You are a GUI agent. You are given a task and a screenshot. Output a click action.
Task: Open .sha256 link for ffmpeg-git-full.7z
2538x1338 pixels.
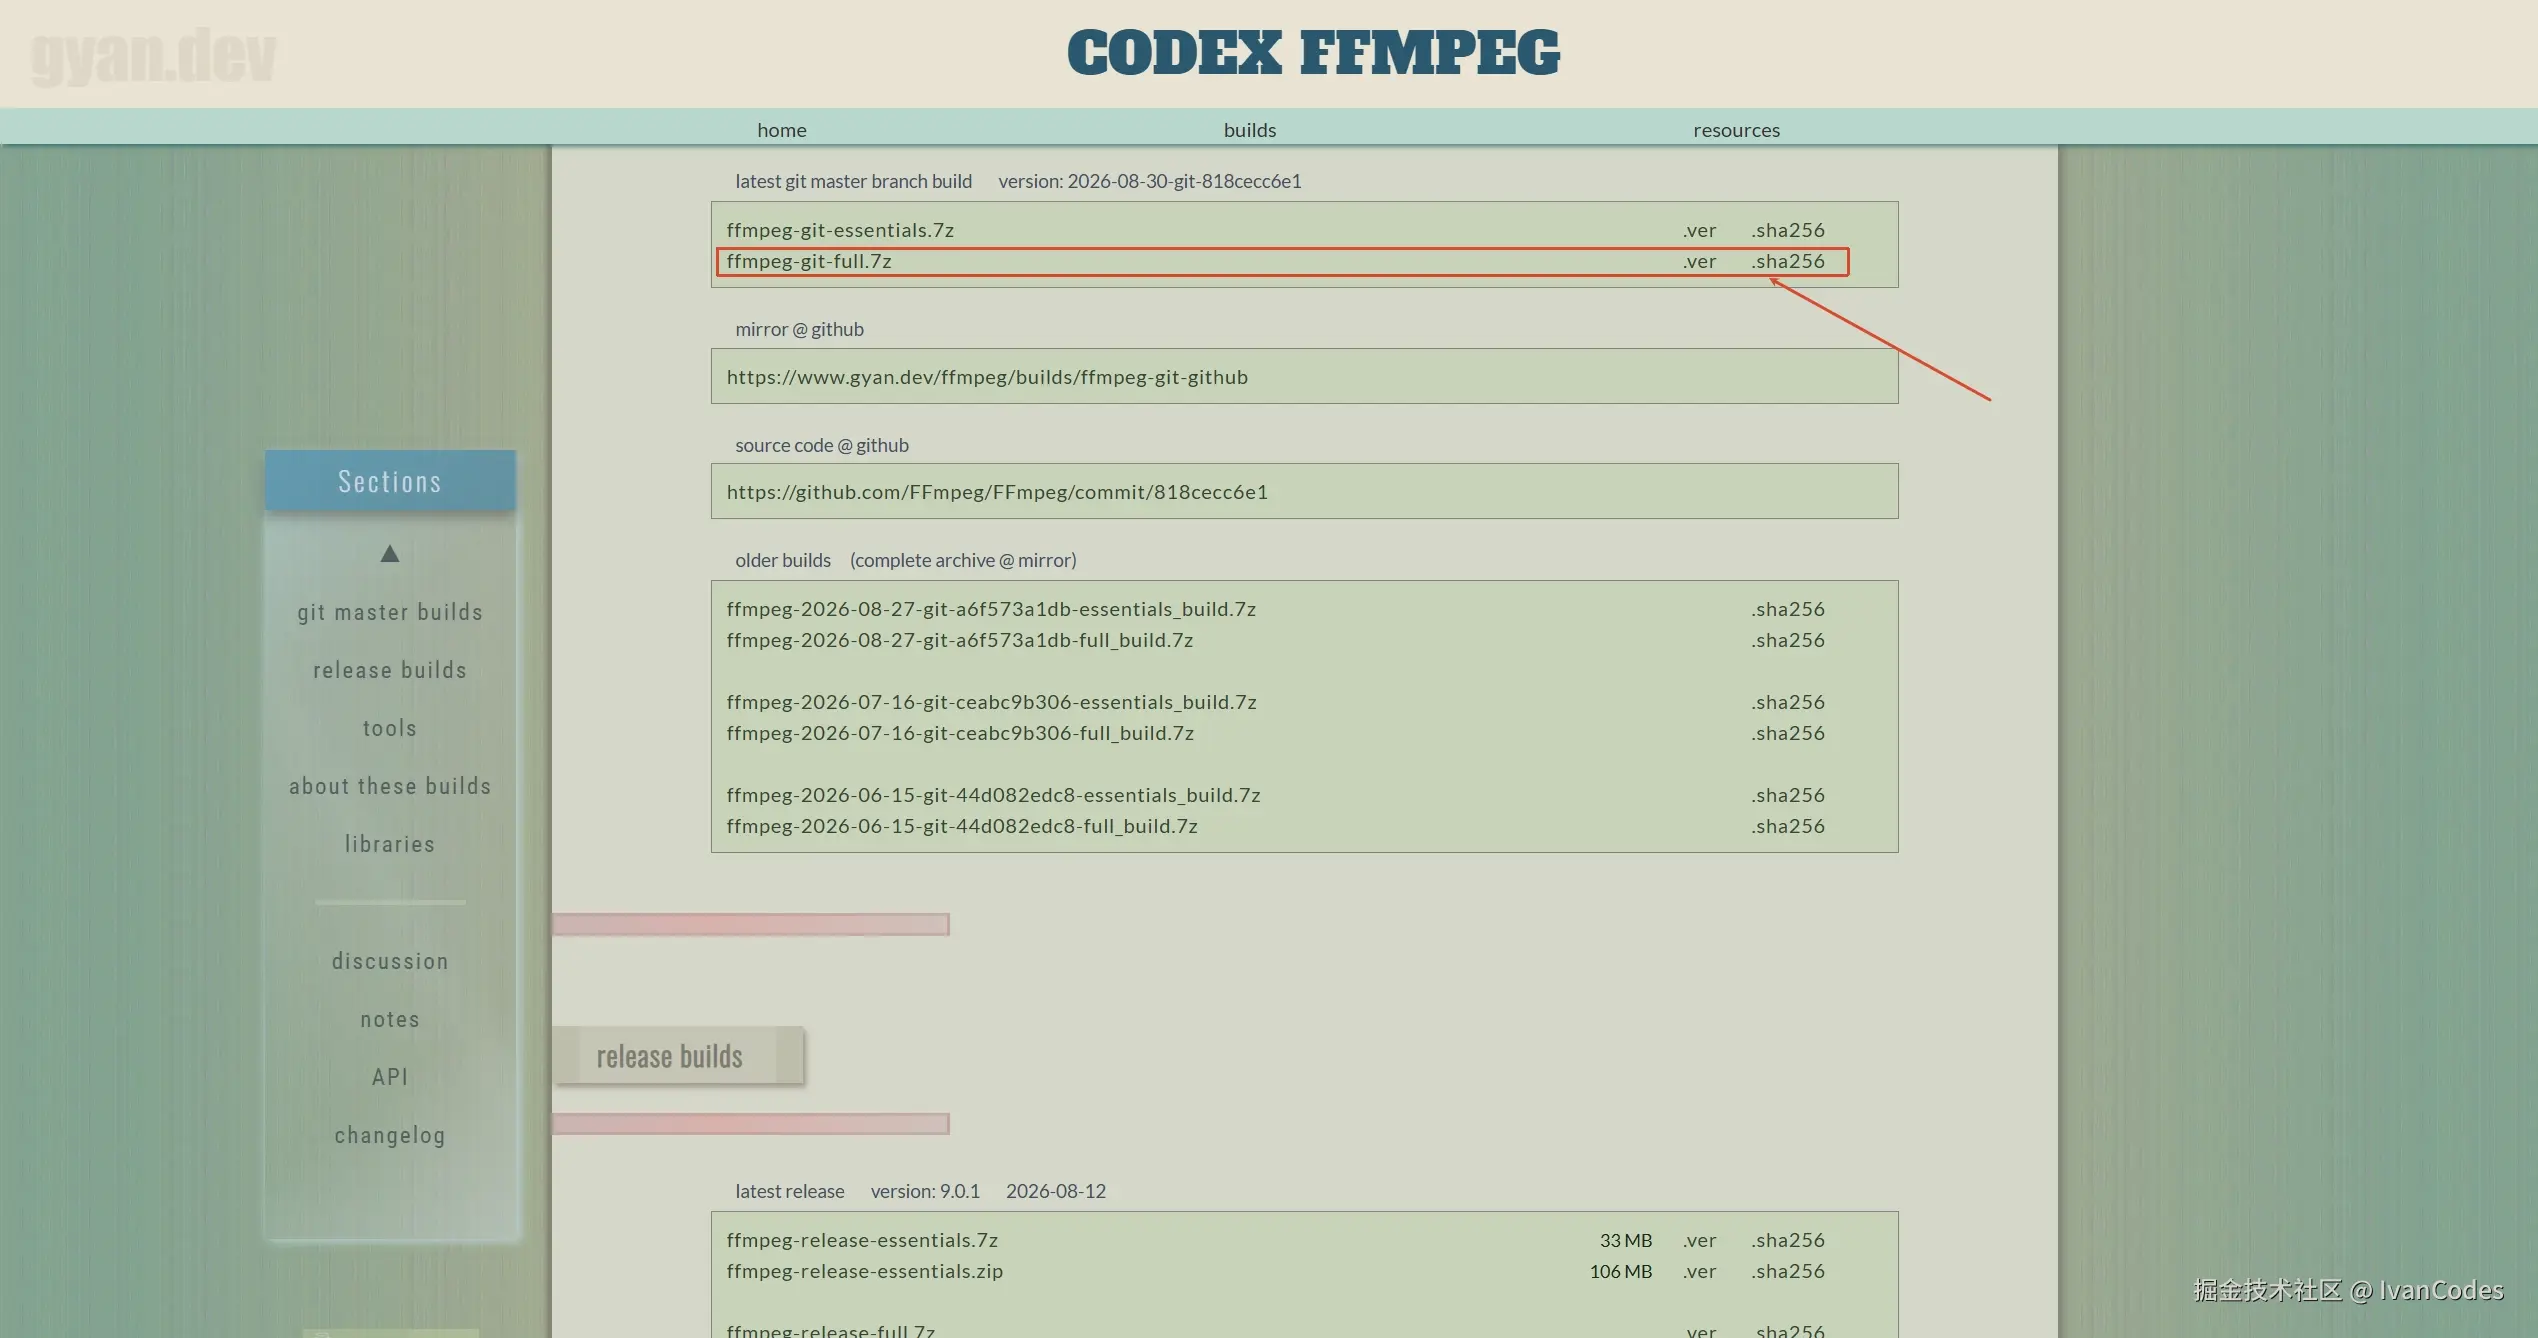coord(1788,261)
